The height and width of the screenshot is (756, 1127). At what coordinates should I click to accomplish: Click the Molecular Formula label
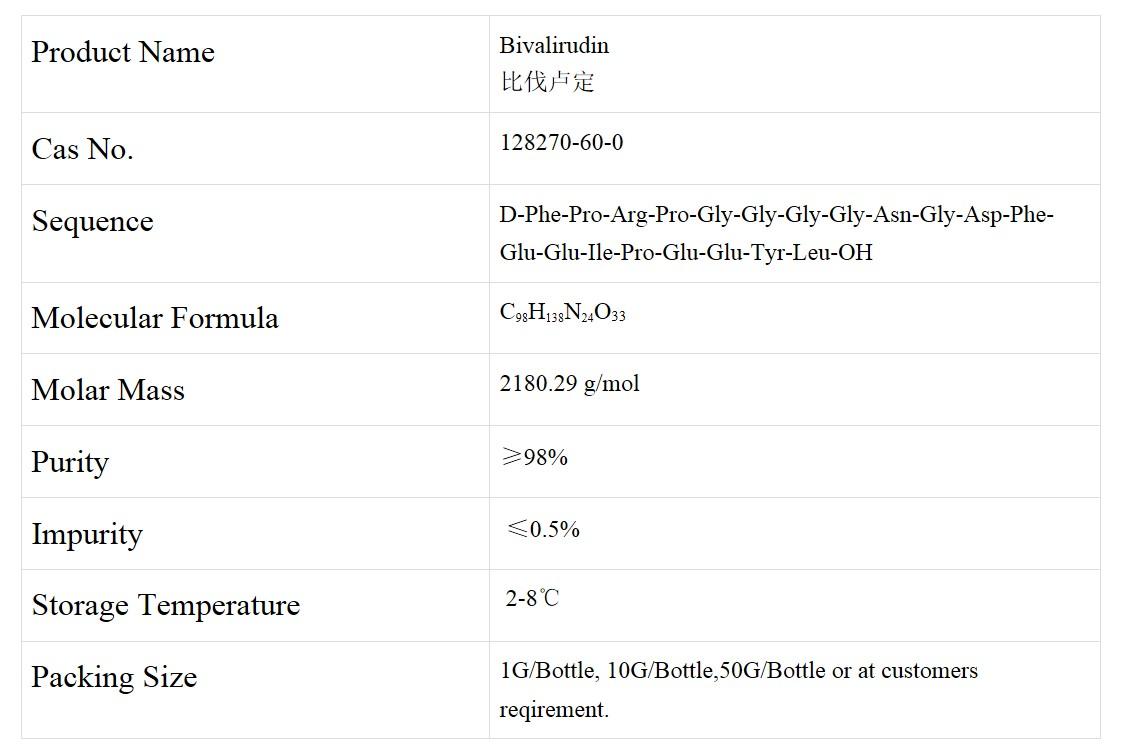155,318
